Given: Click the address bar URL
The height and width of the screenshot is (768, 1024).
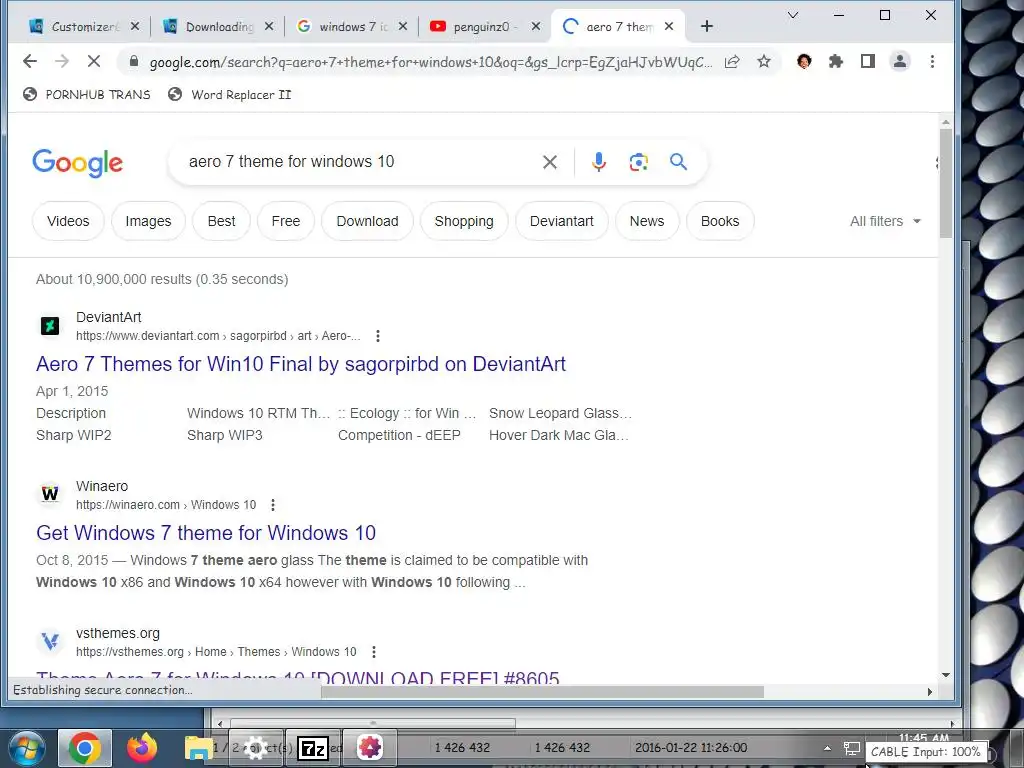Looking at the screenshot, I should click(431, 62).
